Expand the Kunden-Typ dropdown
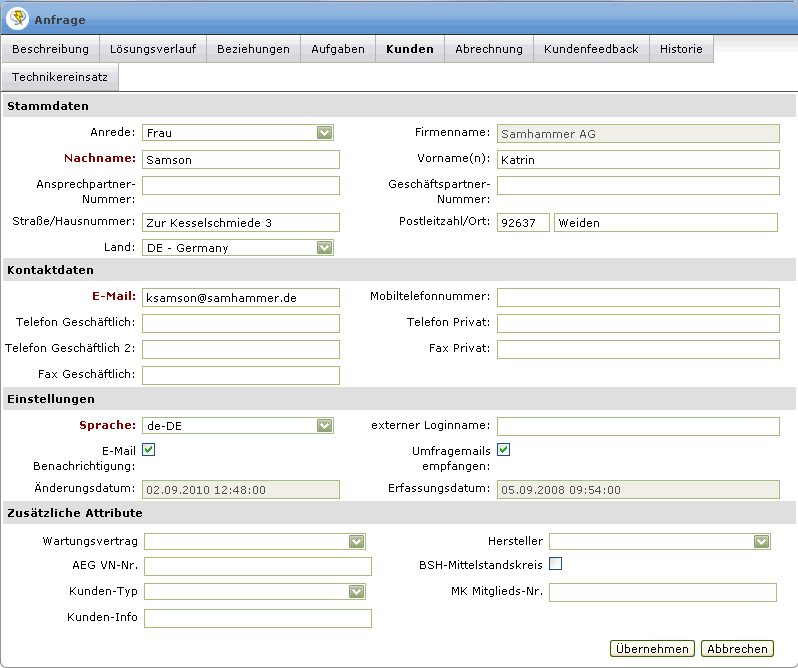Screen dimensions: 798x668 pyautogui.click(x=356, y=592)
